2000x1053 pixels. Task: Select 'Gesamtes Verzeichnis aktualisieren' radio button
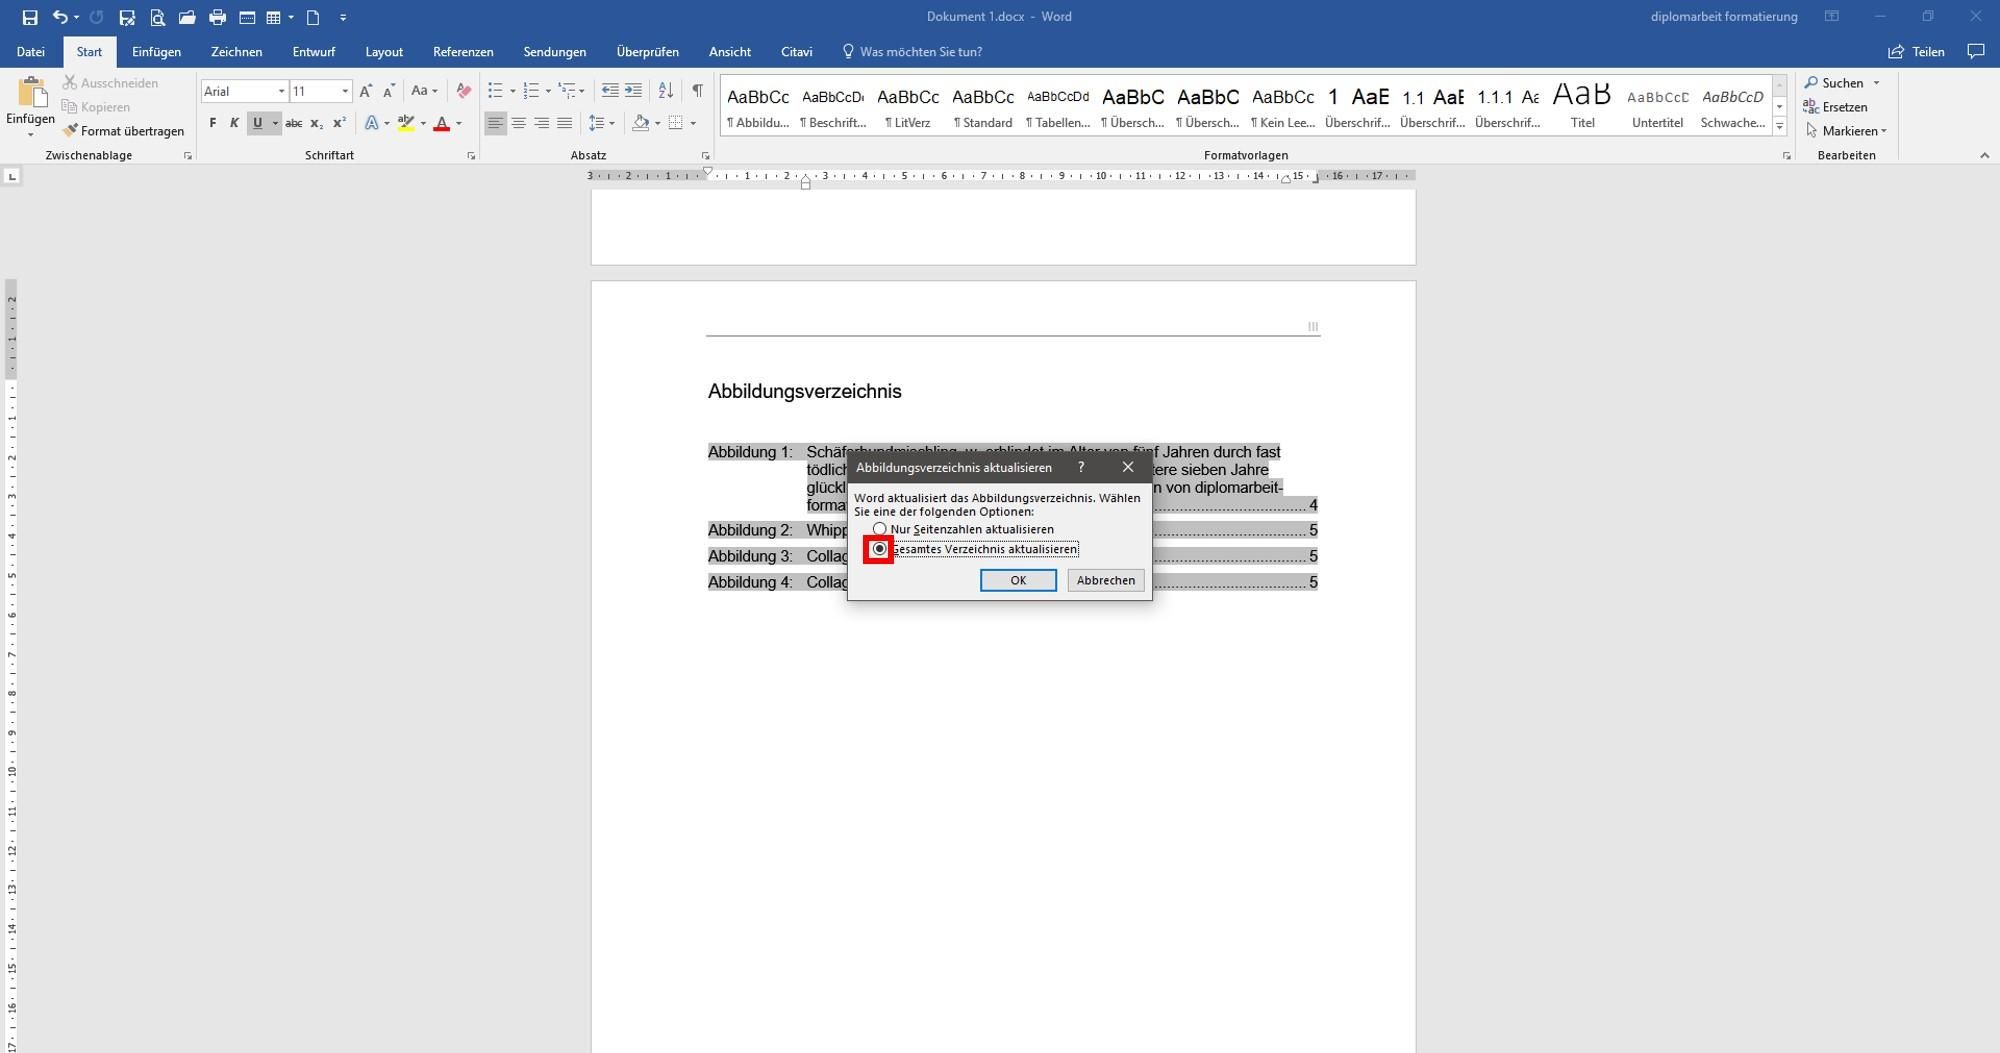point(880,549)
